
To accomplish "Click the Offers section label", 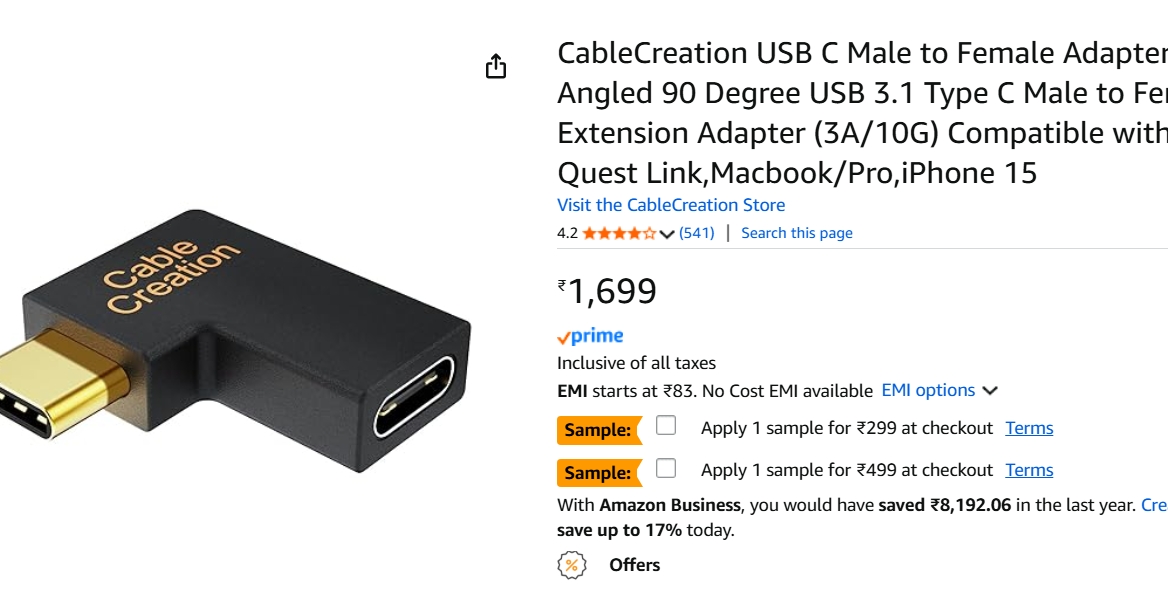I will tap(634, 565).
